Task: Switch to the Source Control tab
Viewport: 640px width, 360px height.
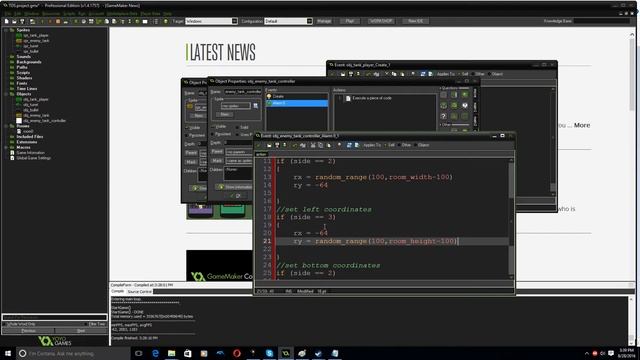Action: tap(139, 291)
